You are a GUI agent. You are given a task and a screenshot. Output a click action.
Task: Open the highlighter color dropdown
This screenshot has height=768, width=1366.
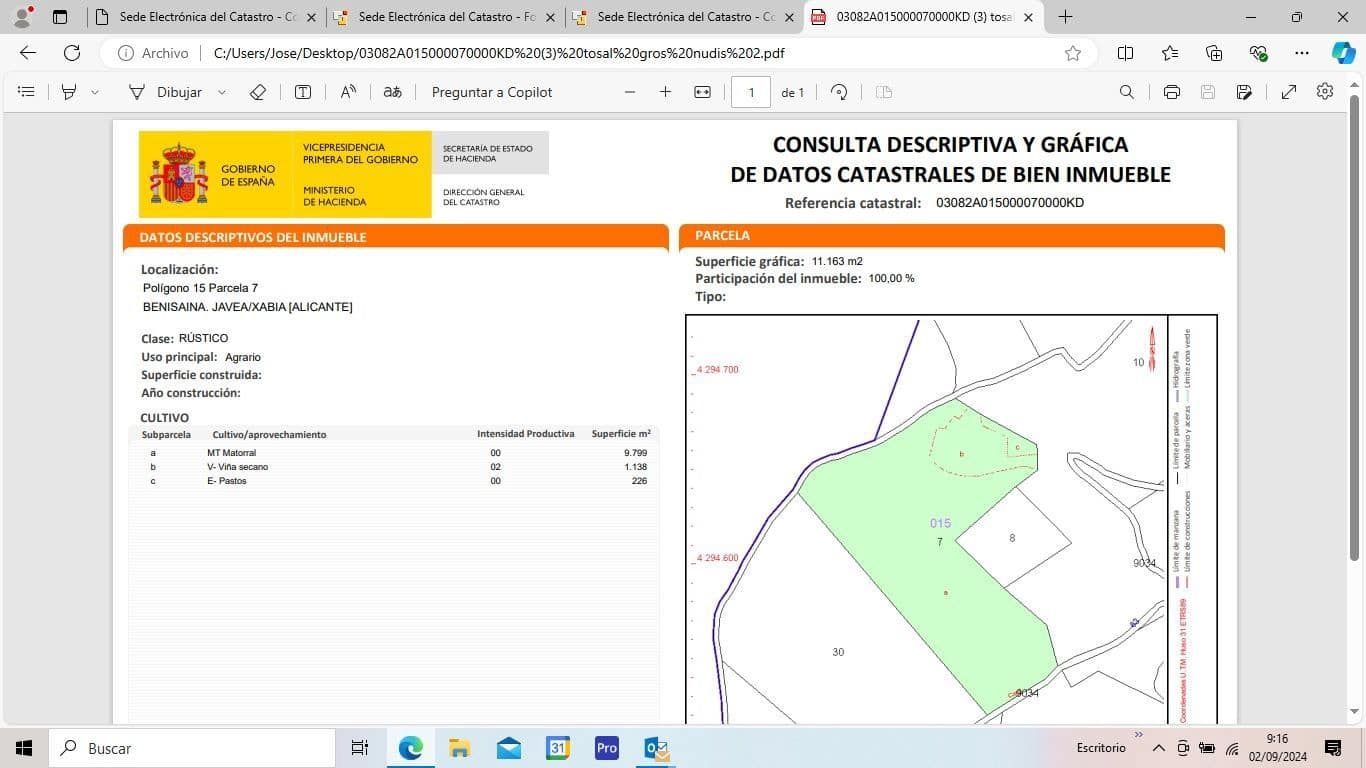click(95, 92)
